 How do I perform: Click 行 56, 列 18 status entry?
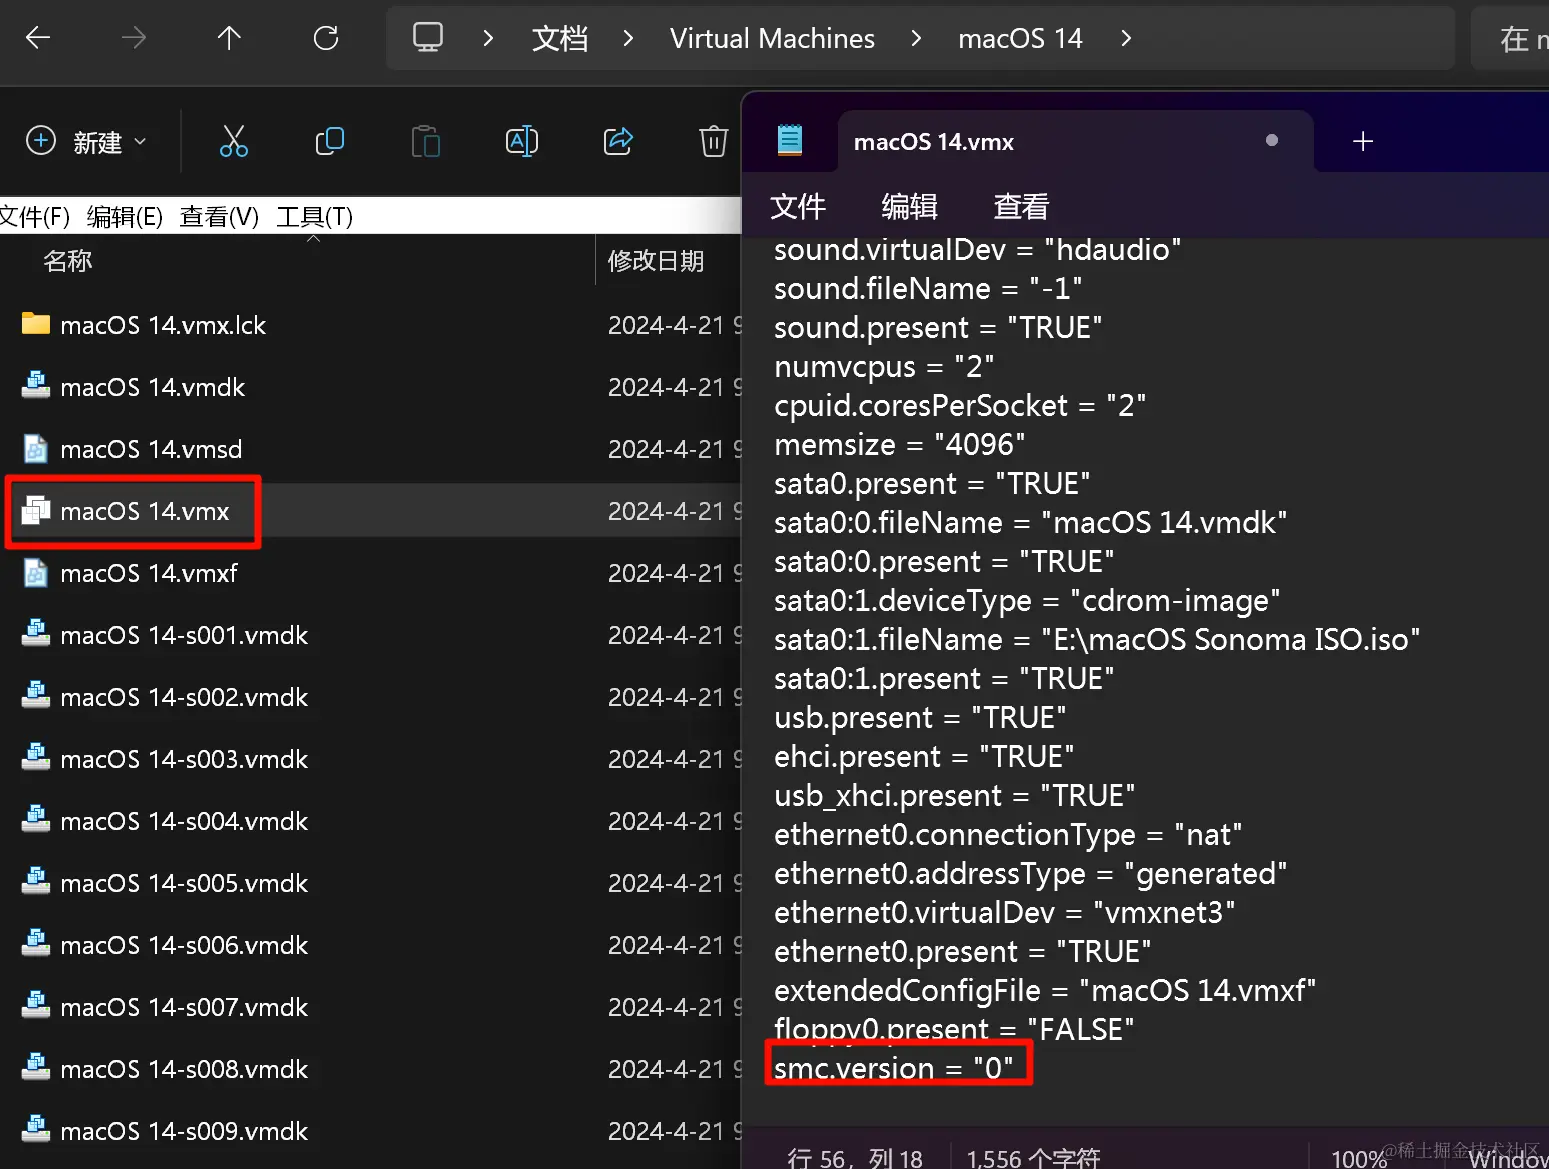coord(855,1158)
